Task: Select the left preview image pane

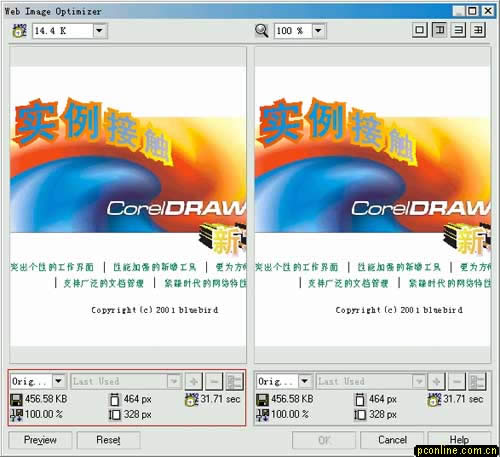Action: (x=128, y=205)
